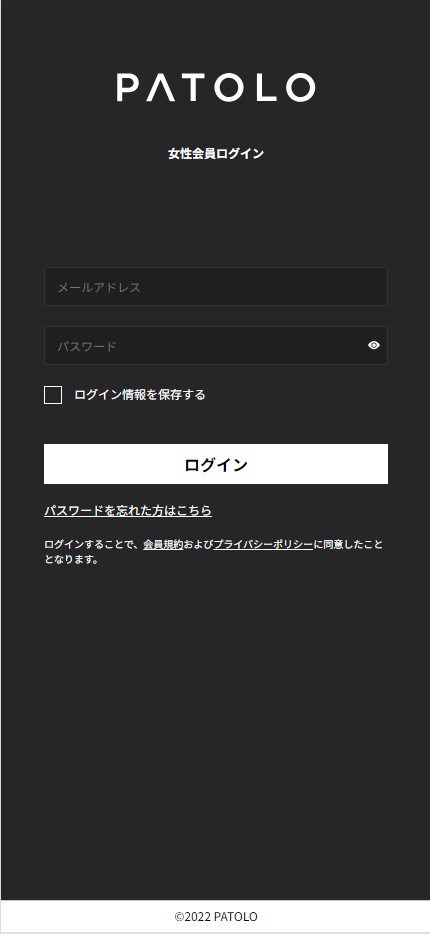Open the プライバシーポリシー link
The image size is (430, 934).
[x=263, y=544]
